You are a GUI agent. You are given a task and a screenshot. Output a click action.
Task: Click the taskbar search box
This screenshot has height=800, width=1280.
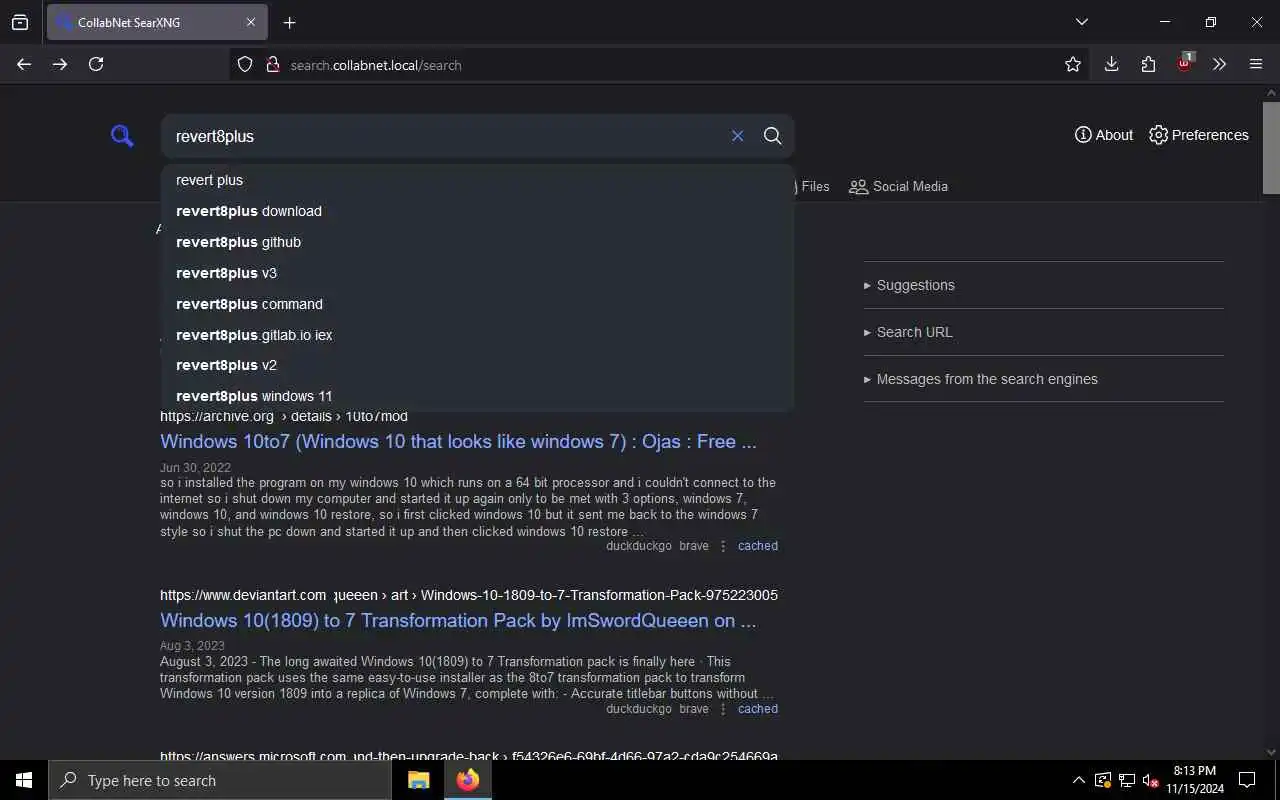click(220, 780)
